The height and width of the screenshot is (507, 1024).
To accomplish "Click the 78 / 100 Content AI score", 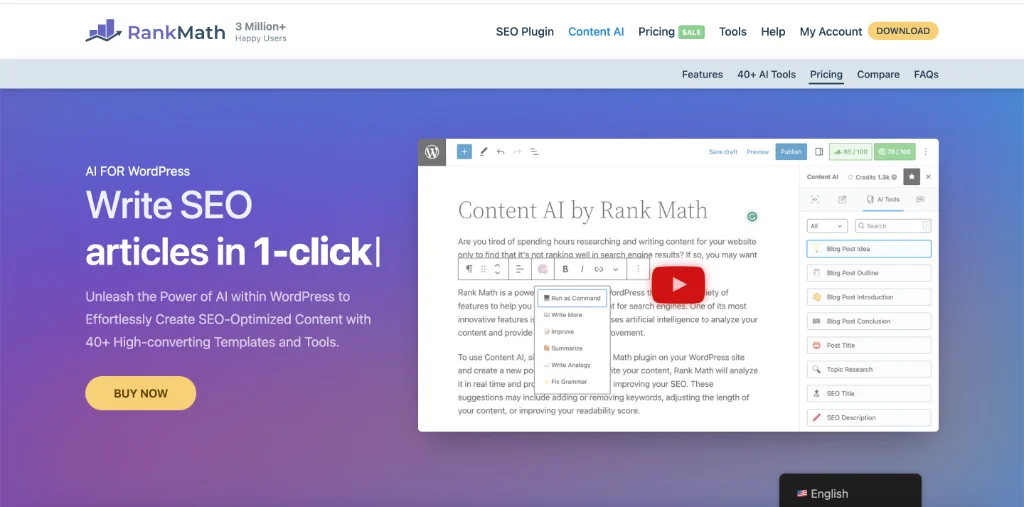I will point(895,152).
